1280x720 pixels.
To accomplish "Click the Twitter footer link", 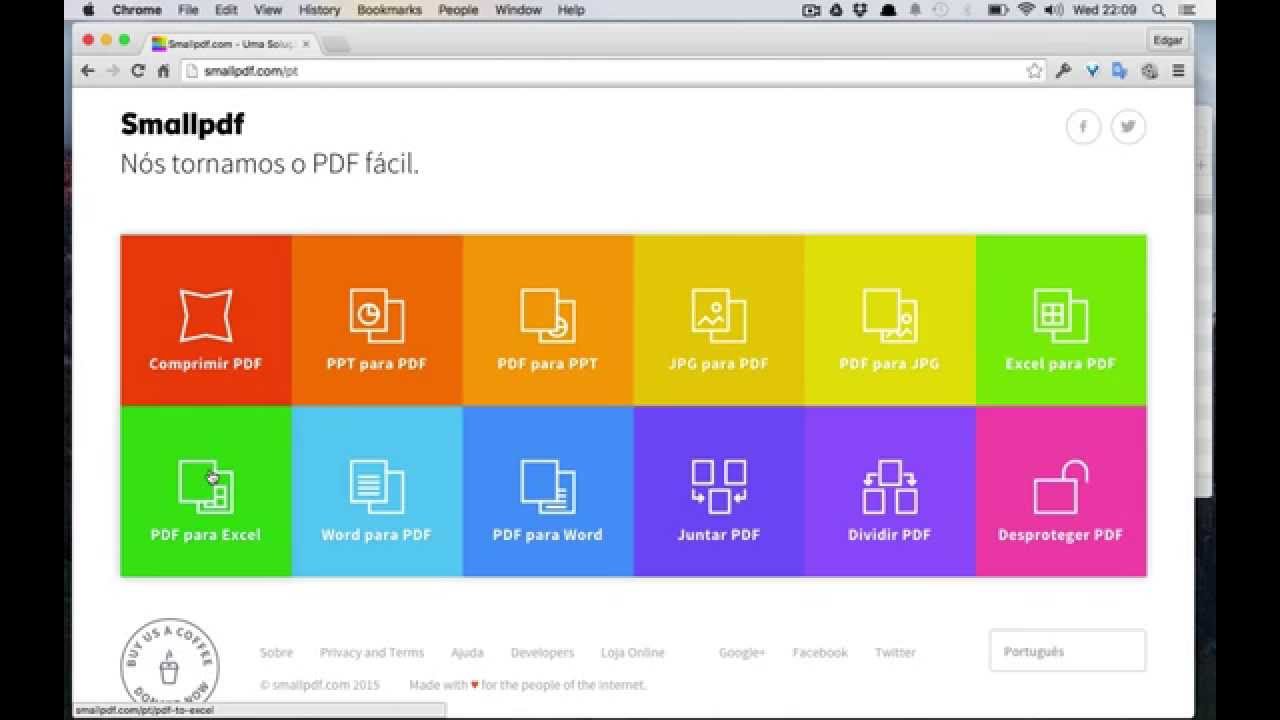I will pos(895,652).
